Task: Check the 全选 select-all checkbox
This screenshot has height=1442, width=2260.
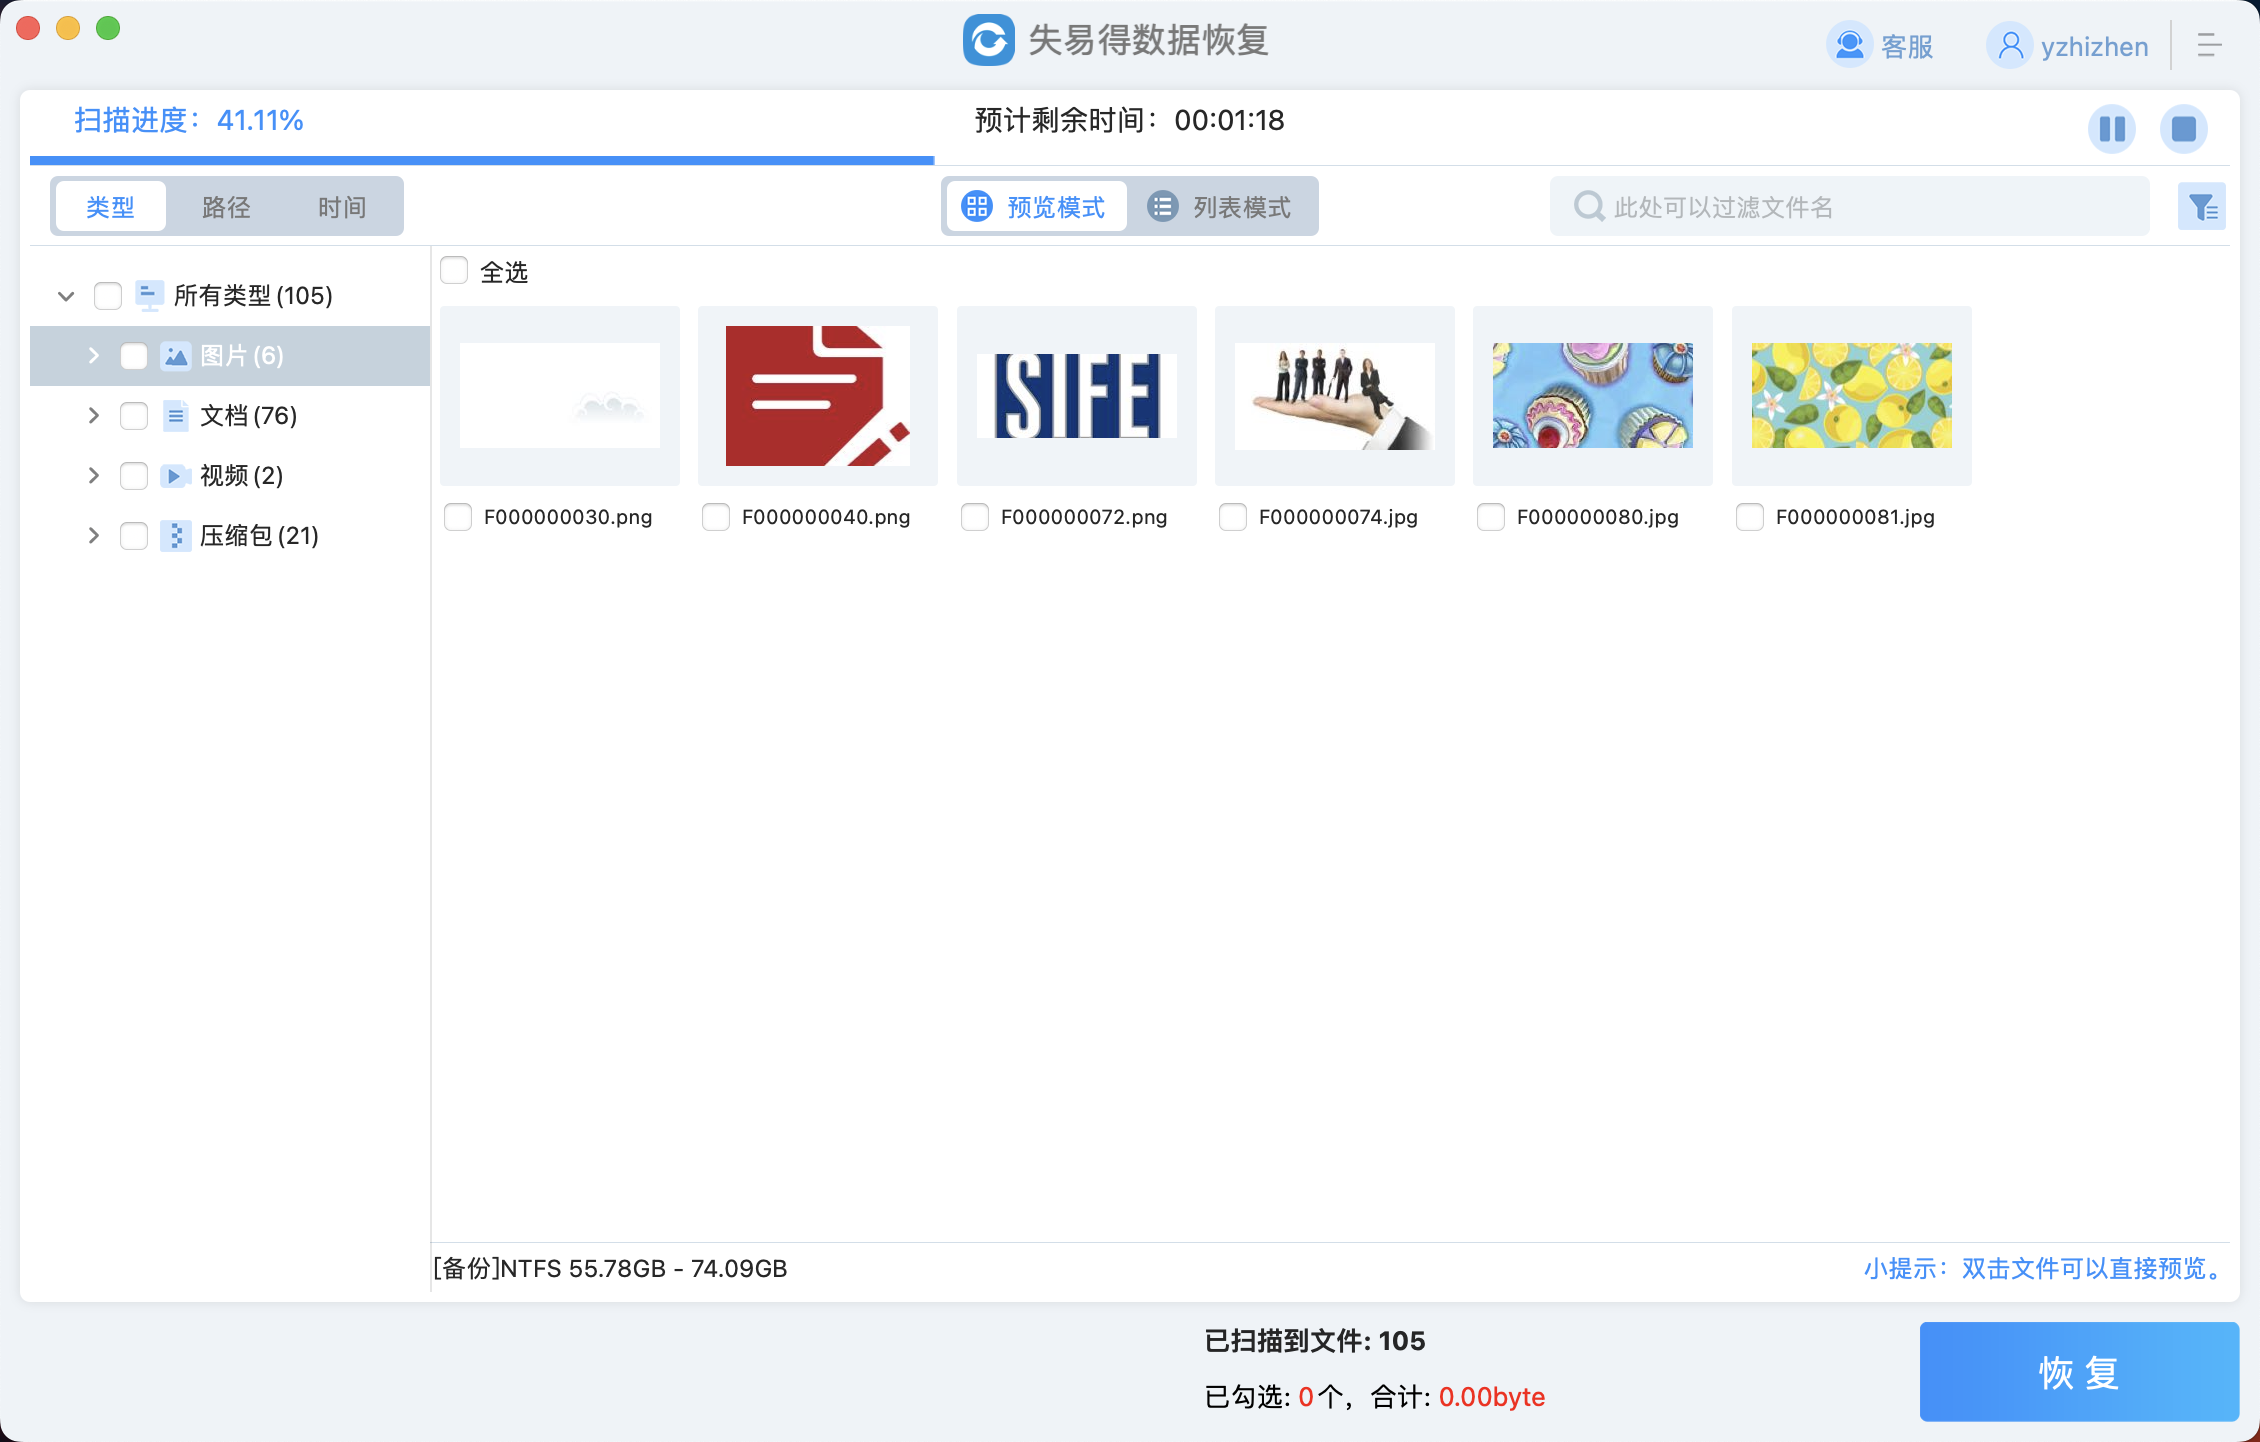Action: [454, 271]
